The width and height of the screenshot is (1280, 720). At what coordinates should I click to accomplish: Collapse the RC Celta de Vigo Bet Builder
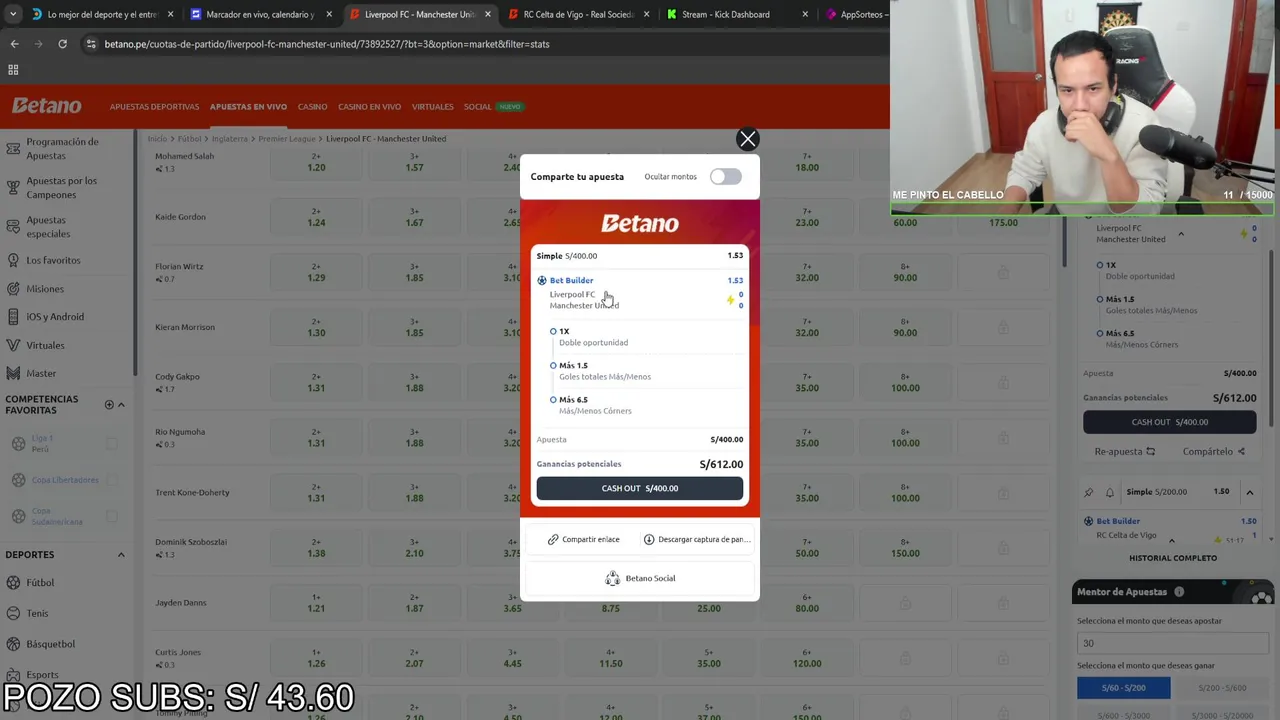pyautogui.click(x=1171, y=540)
